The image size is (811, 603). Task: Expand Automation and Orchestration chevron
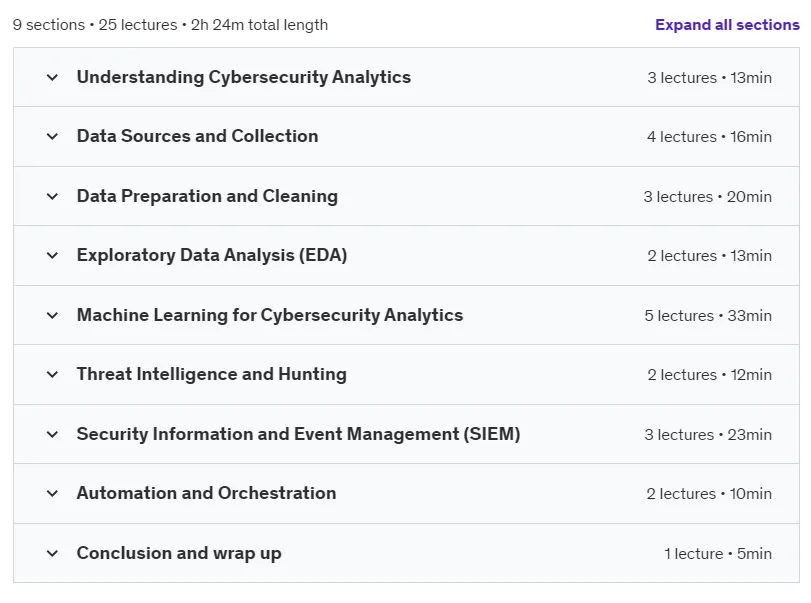point(52,493)
